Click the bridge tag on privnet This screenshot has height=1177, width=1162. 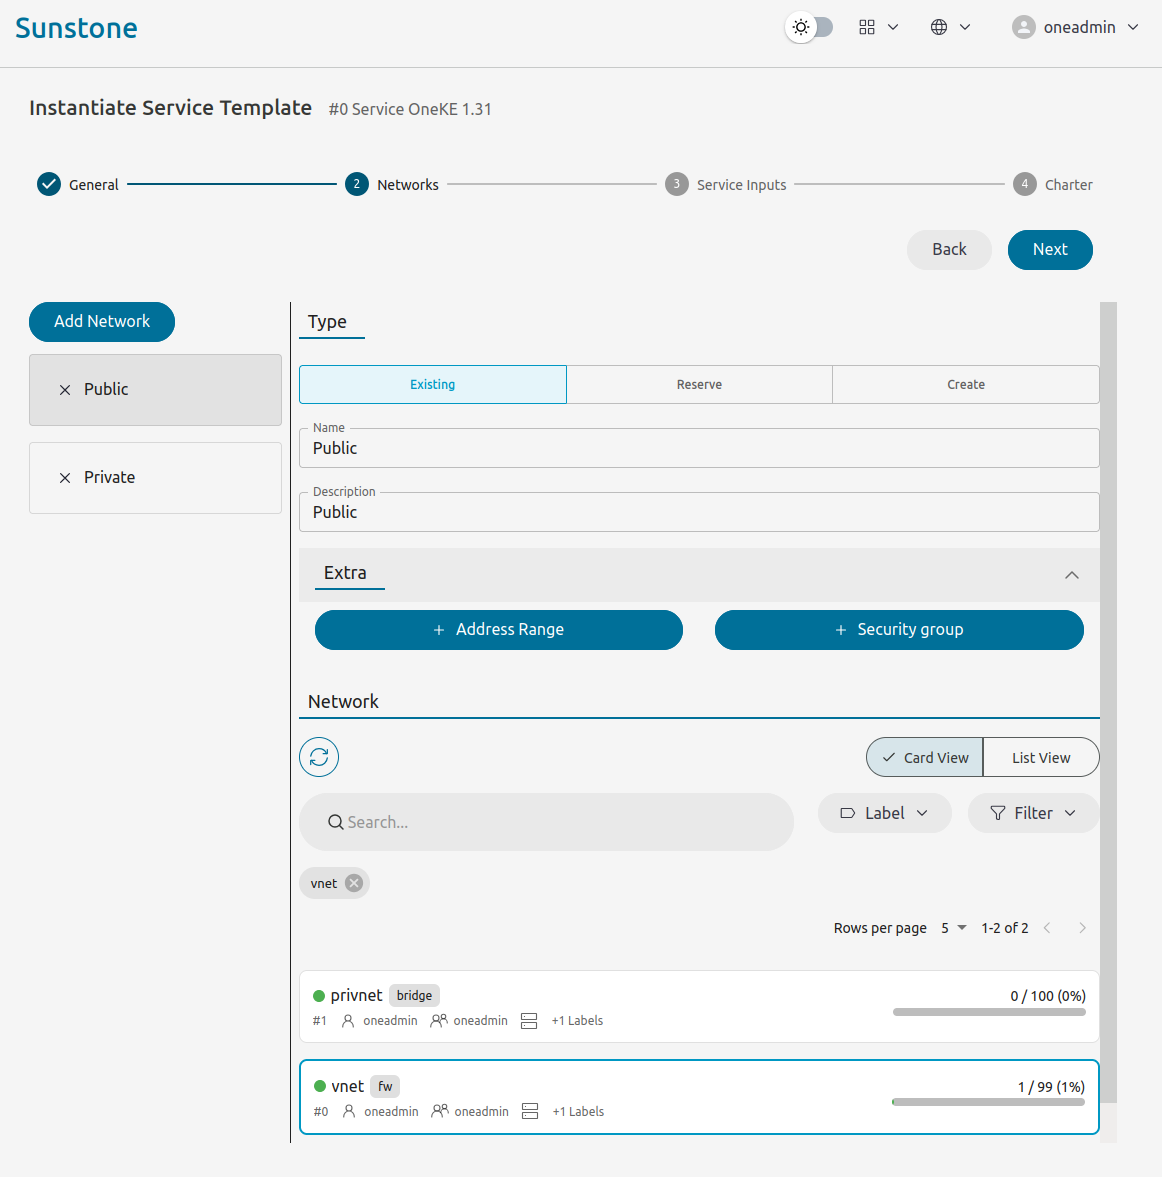click(414, 995)
